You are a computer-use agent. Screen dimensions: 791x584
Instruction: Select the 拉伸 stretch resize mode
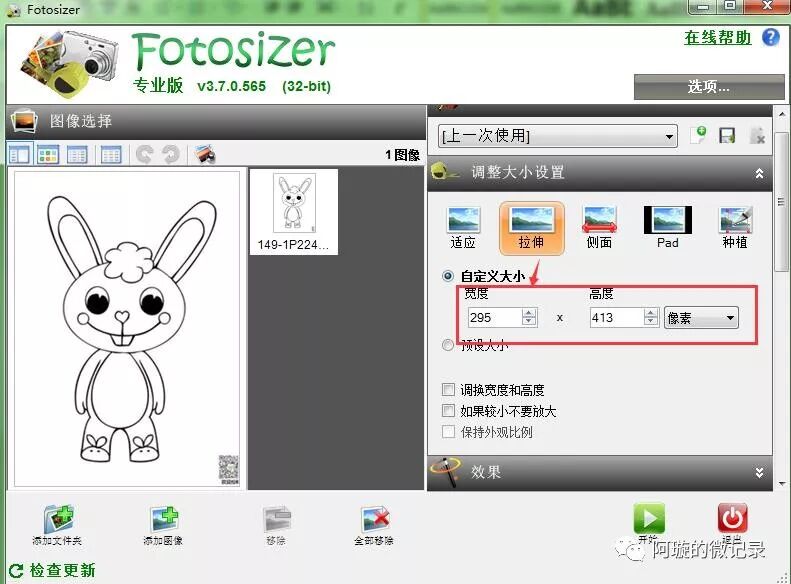coord(531,228)
